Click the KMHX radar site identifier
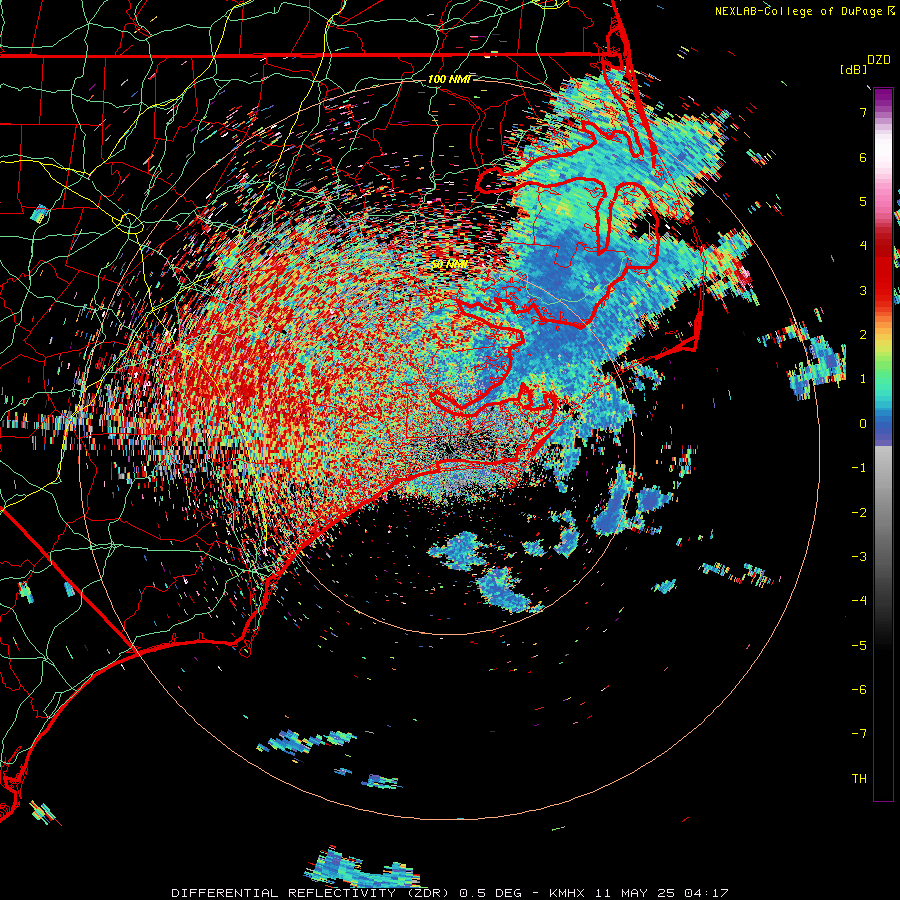Image resolution: width=900 pixels, height=900 pixels. click(x=566, y=893)
